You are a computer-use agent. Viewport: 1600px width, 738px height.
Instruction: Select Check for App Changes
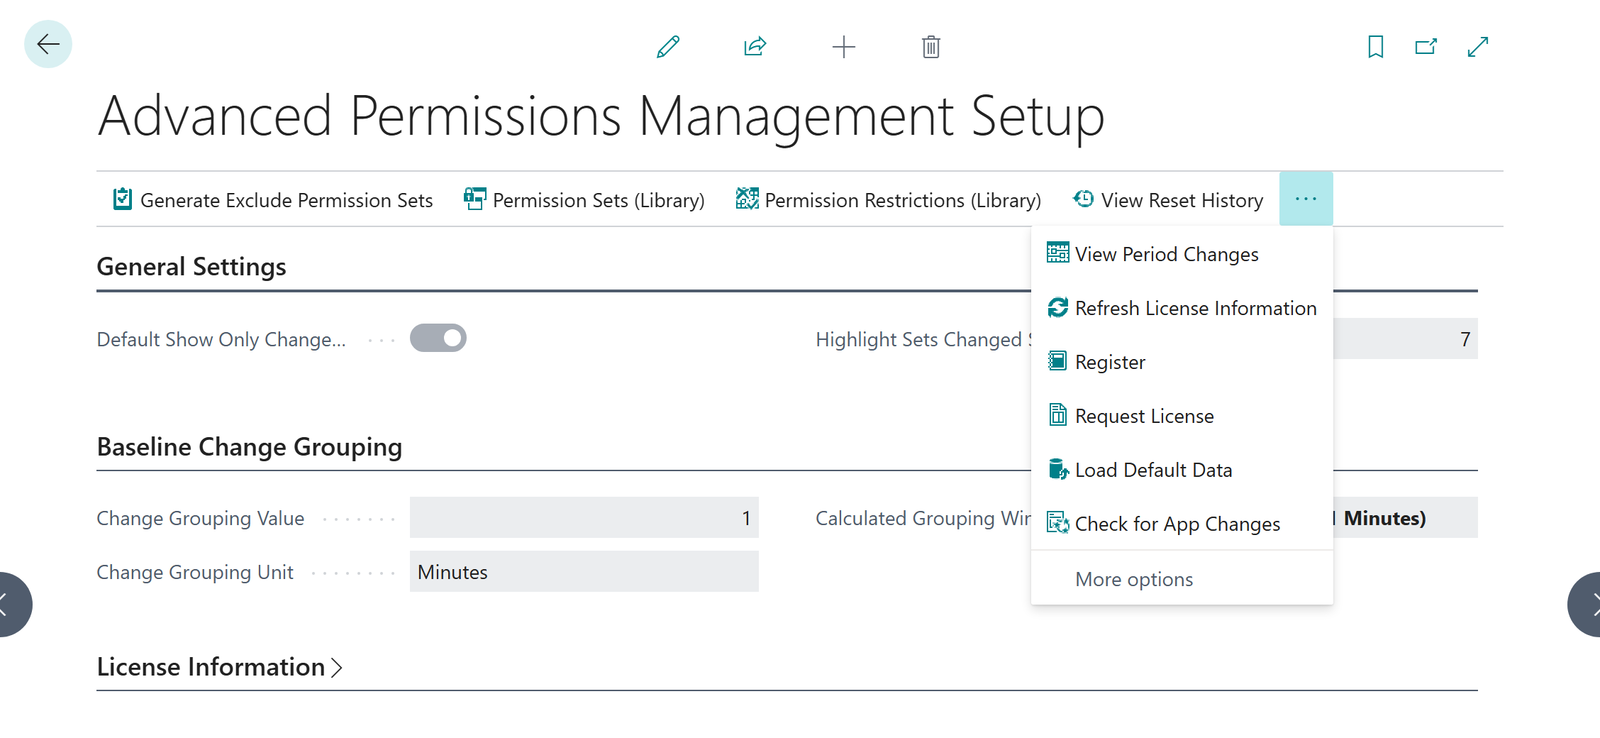click(1182, 524)
